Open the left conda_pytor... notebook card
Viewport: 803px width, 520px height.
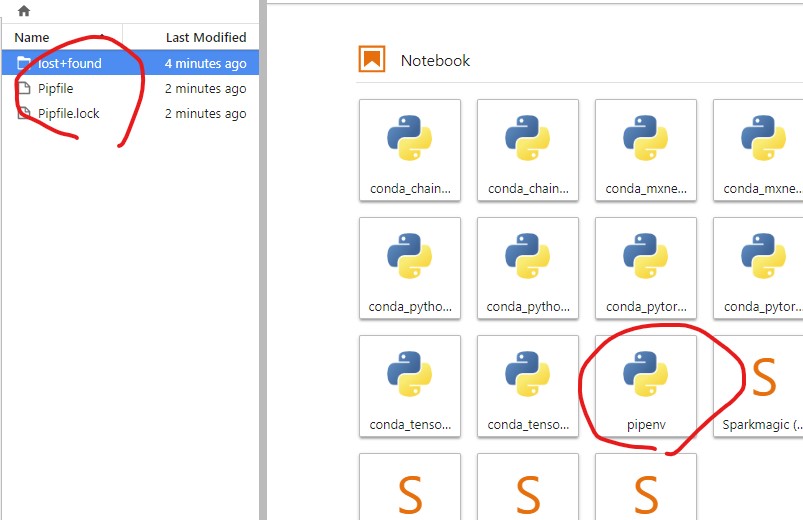pyautogui.click(x=646, y=268)
